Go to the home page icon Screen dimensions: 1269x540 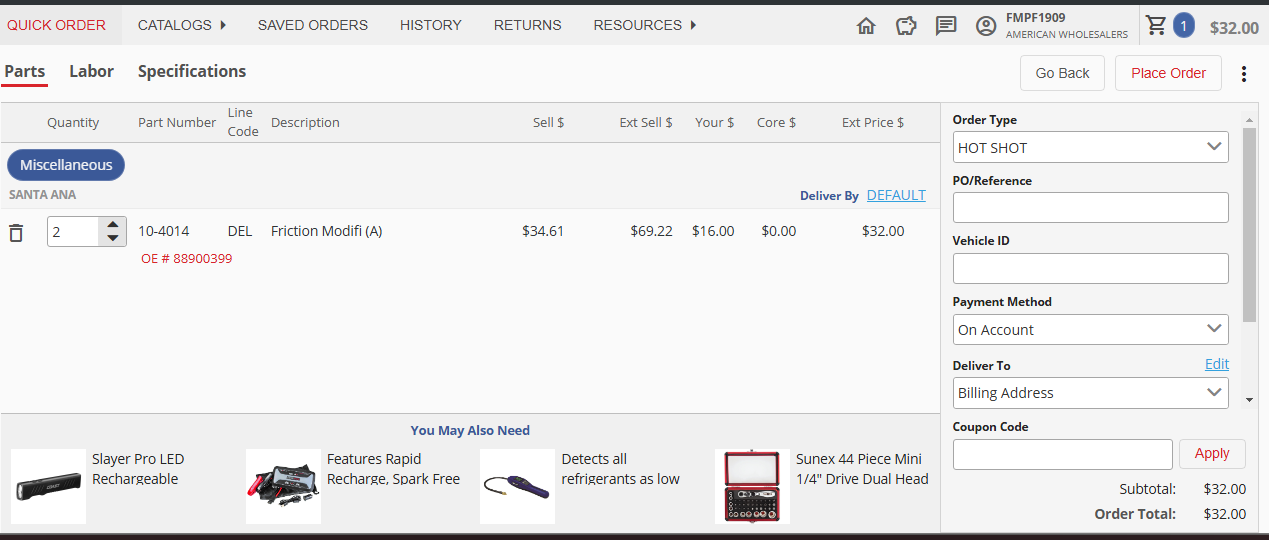[x=866, y=26]
